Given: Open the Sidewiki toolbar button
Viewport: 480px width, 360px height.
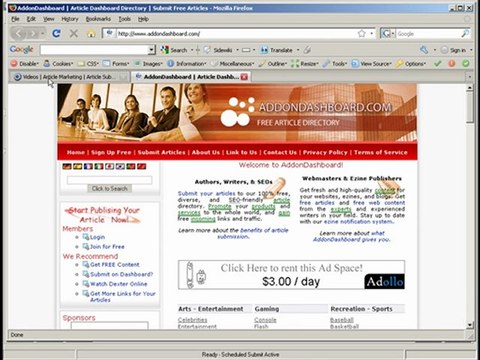Looking at the screenshot, I should (x=218, y=50).
